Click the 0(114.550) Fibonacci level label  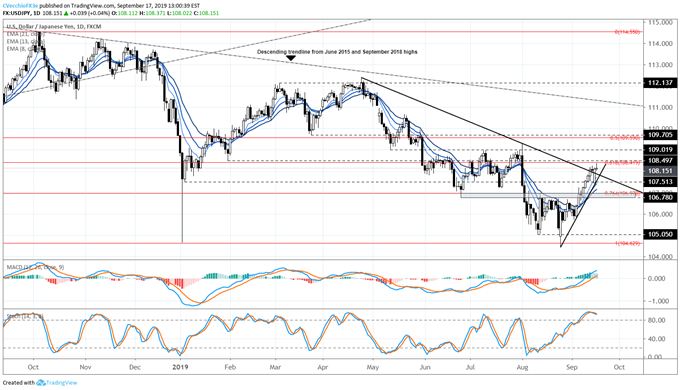coord(627,32)
